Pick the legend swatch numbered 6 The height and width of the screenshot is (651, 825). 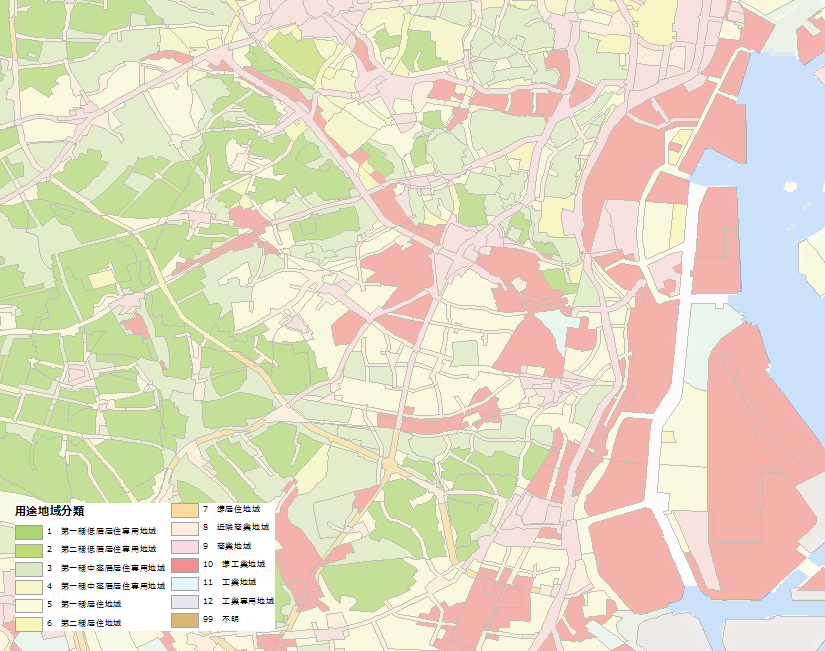pos(28,623)
